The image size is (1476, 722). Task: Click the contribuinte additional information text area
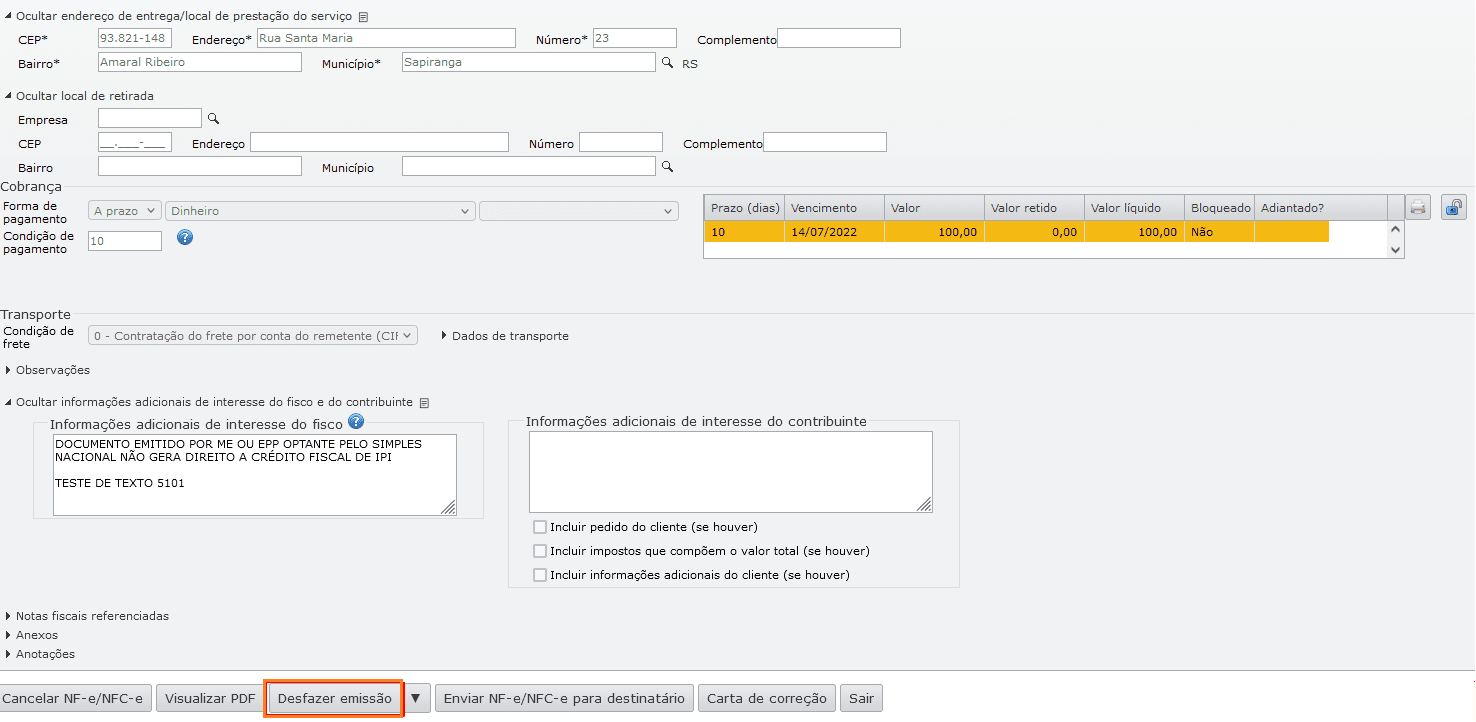731,472
